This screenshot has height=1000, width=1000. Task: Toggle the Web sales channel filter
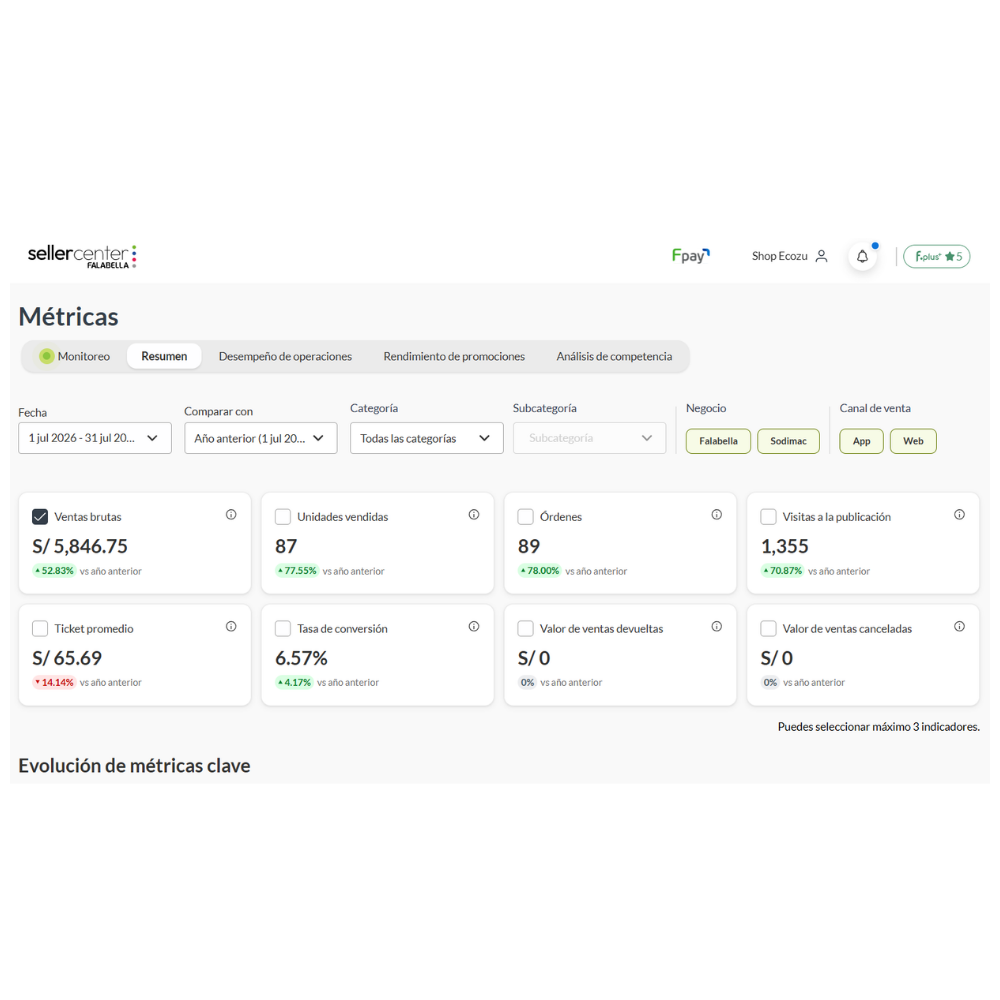tap(913, 441)
